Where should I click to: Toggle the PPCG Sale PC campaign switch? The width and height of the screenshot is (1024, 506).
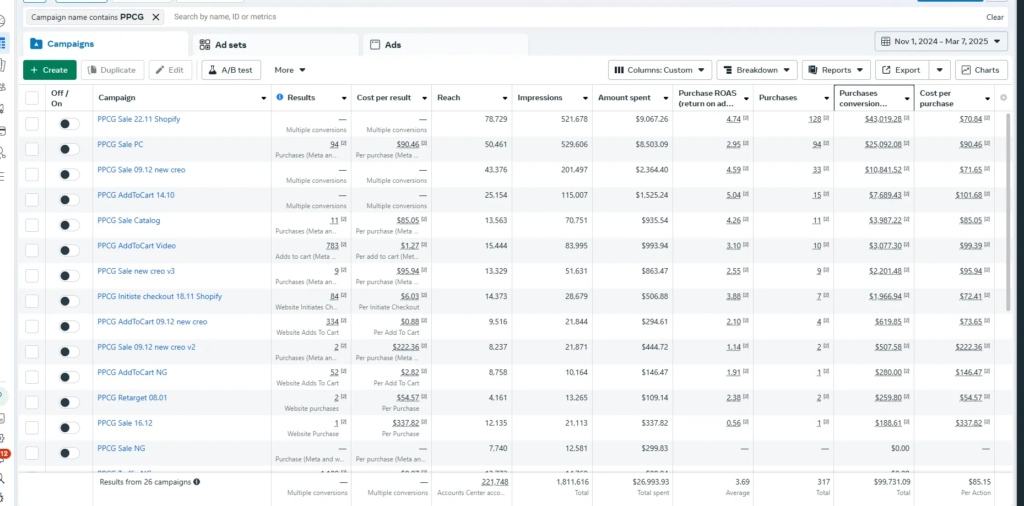(x=69, y=149)
